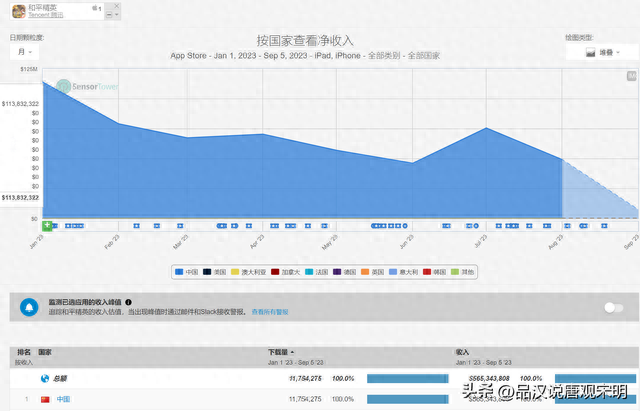Open the 查看所有警报 link
Screen dimensions: 640x411
(270, 312)
